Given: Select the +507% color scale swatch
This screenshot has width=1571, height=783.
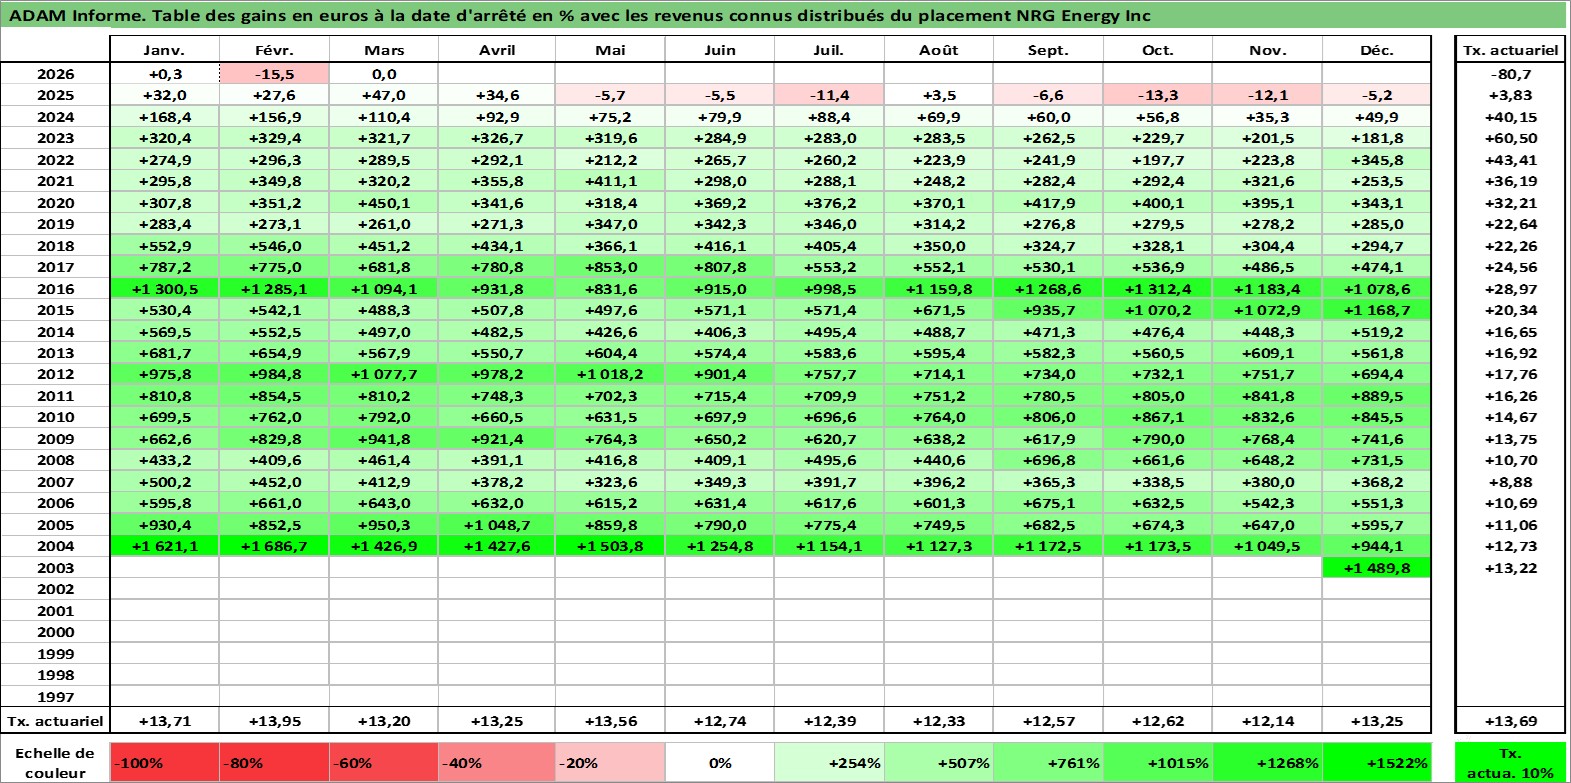Looking at the screenshot, I should pos(939,762).
